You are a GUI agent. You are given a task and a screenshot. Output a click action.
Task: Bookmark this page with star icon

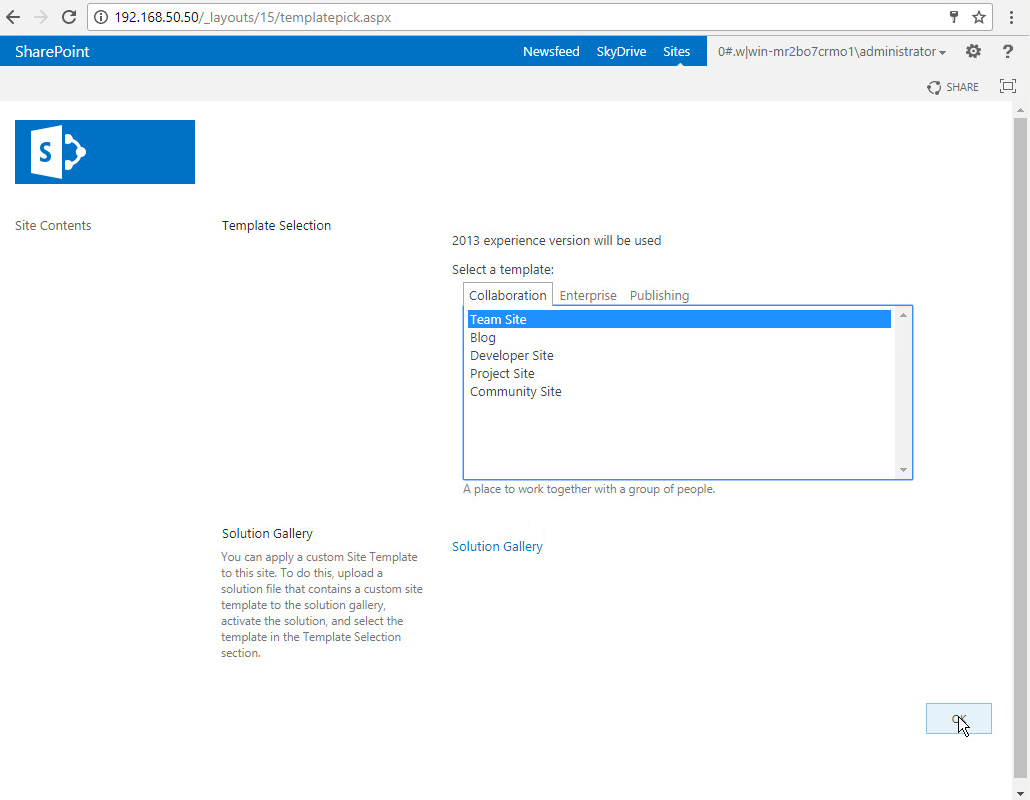[x=979, y=17]
